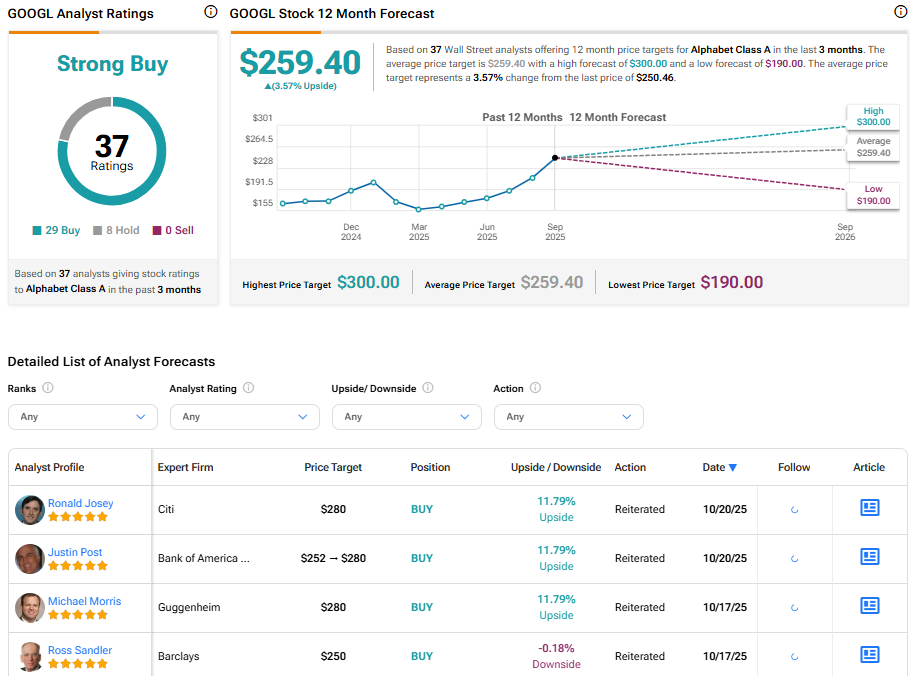Screen dimensions: 910x676
Task: Click the teal Buy legend swatch
Action: point(37,230)
